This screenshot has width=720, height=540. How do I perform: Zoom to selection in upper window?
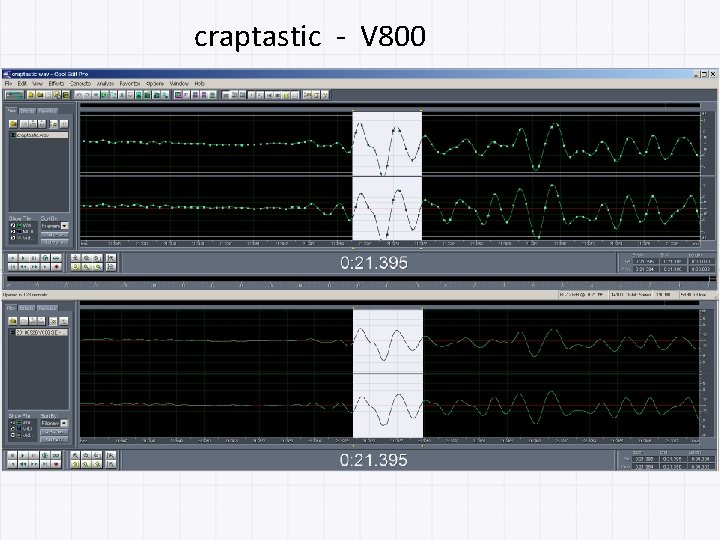coord(76,267)
